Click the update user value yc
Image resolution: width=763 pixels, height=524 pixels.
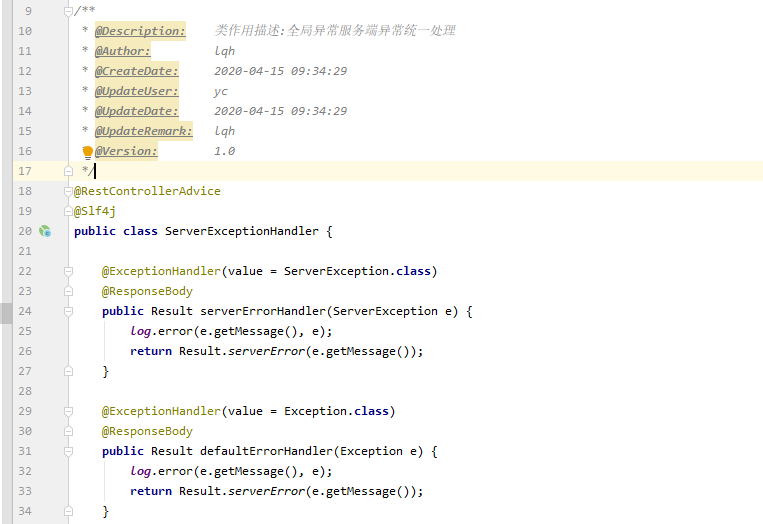220,91
